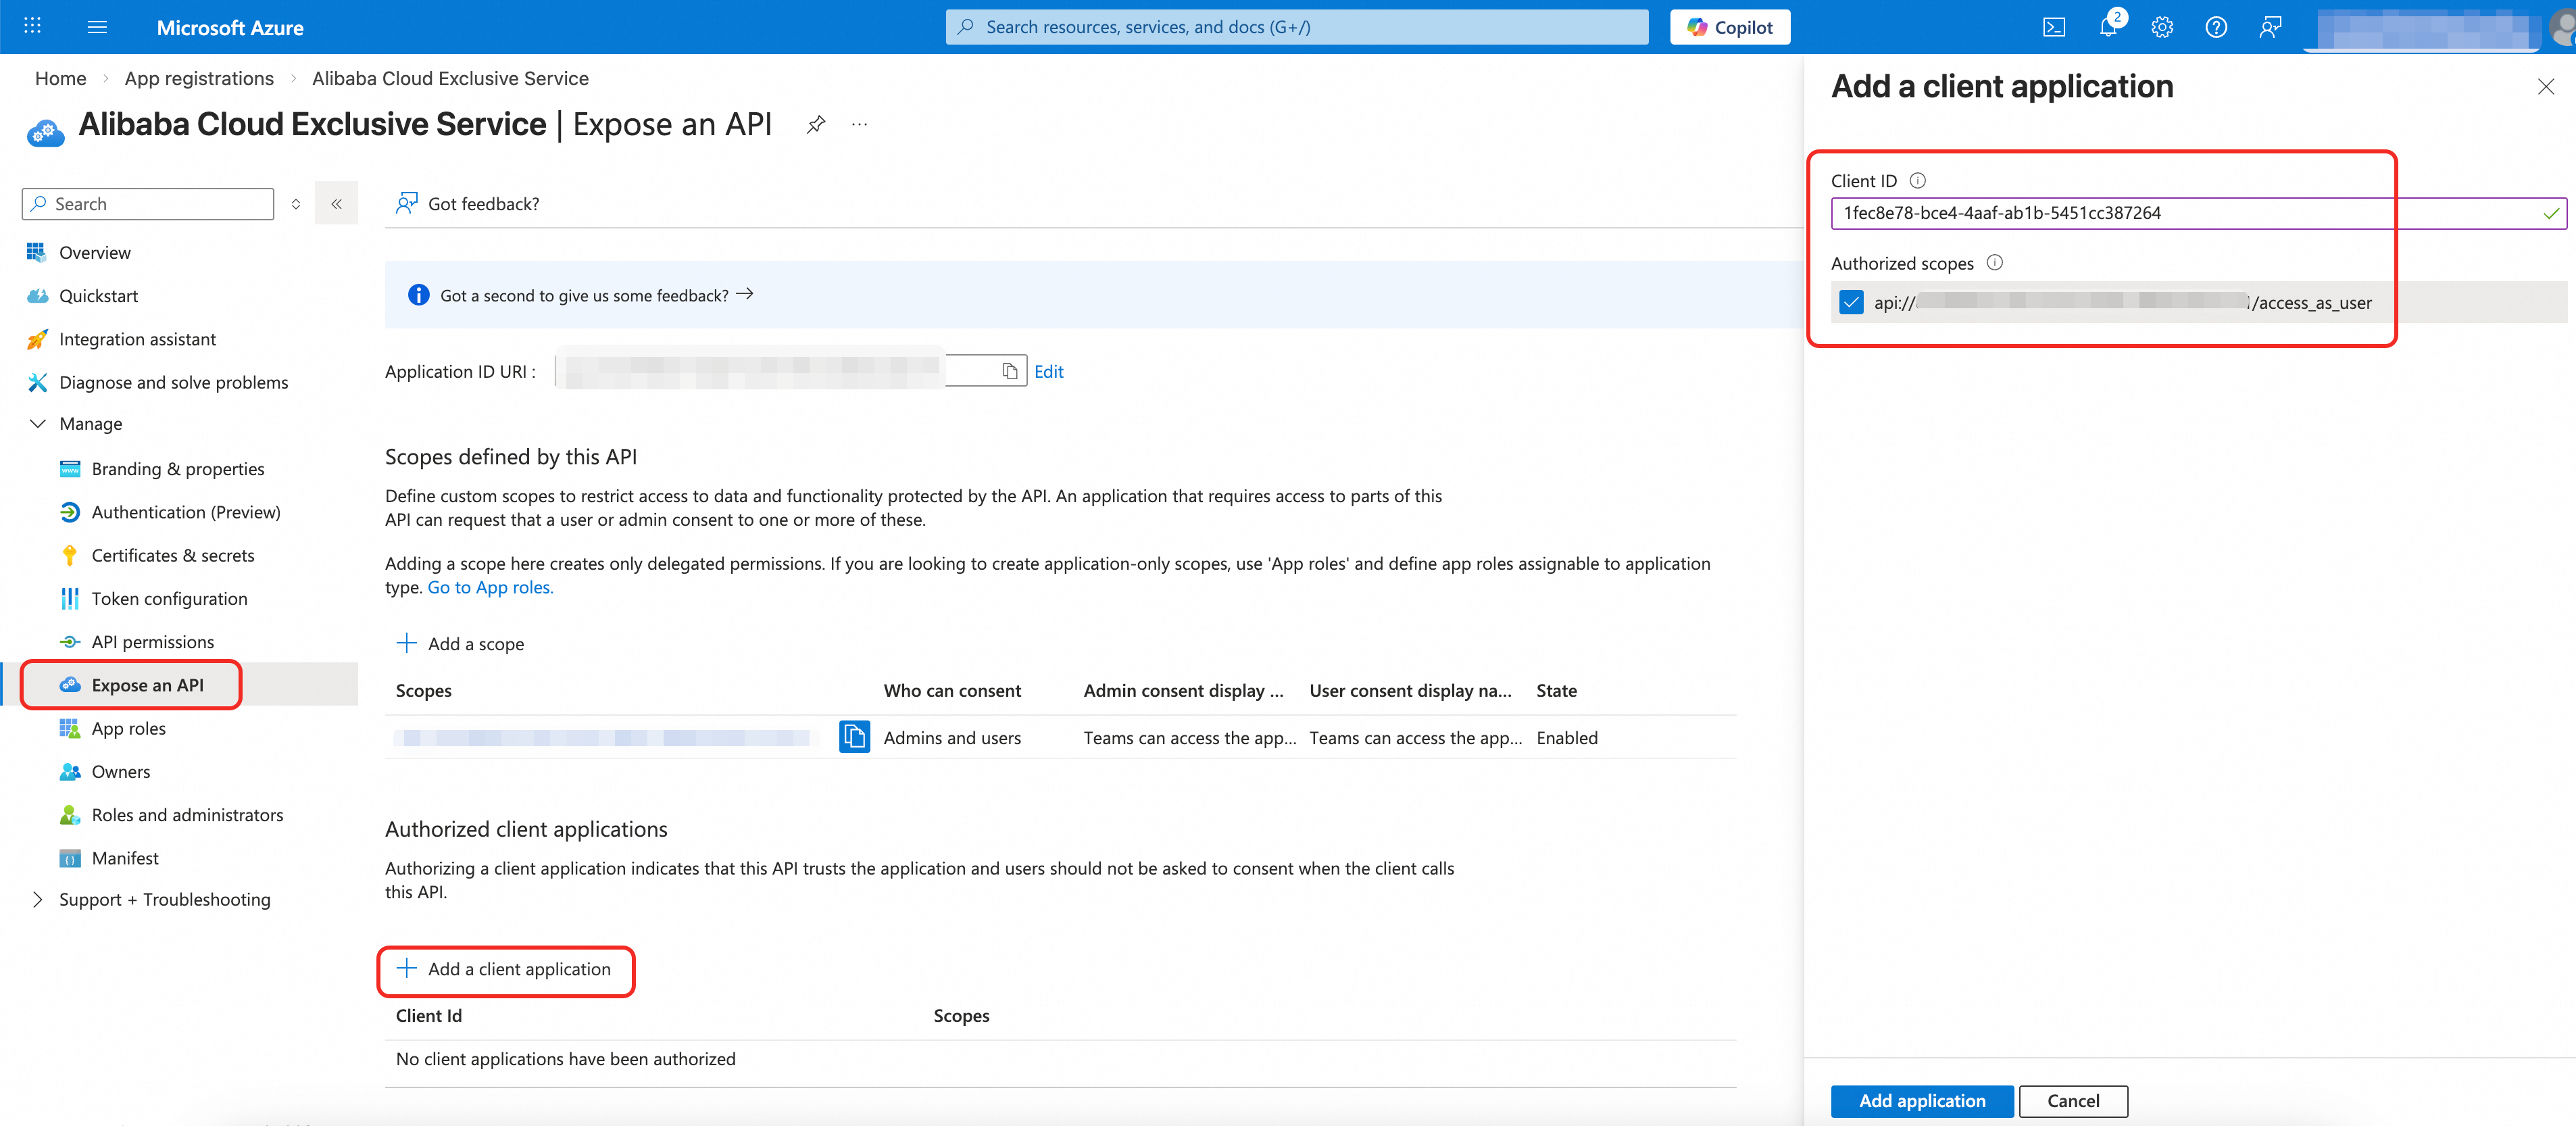
Task: Open the notifications bell
Action: (2107, 27)
